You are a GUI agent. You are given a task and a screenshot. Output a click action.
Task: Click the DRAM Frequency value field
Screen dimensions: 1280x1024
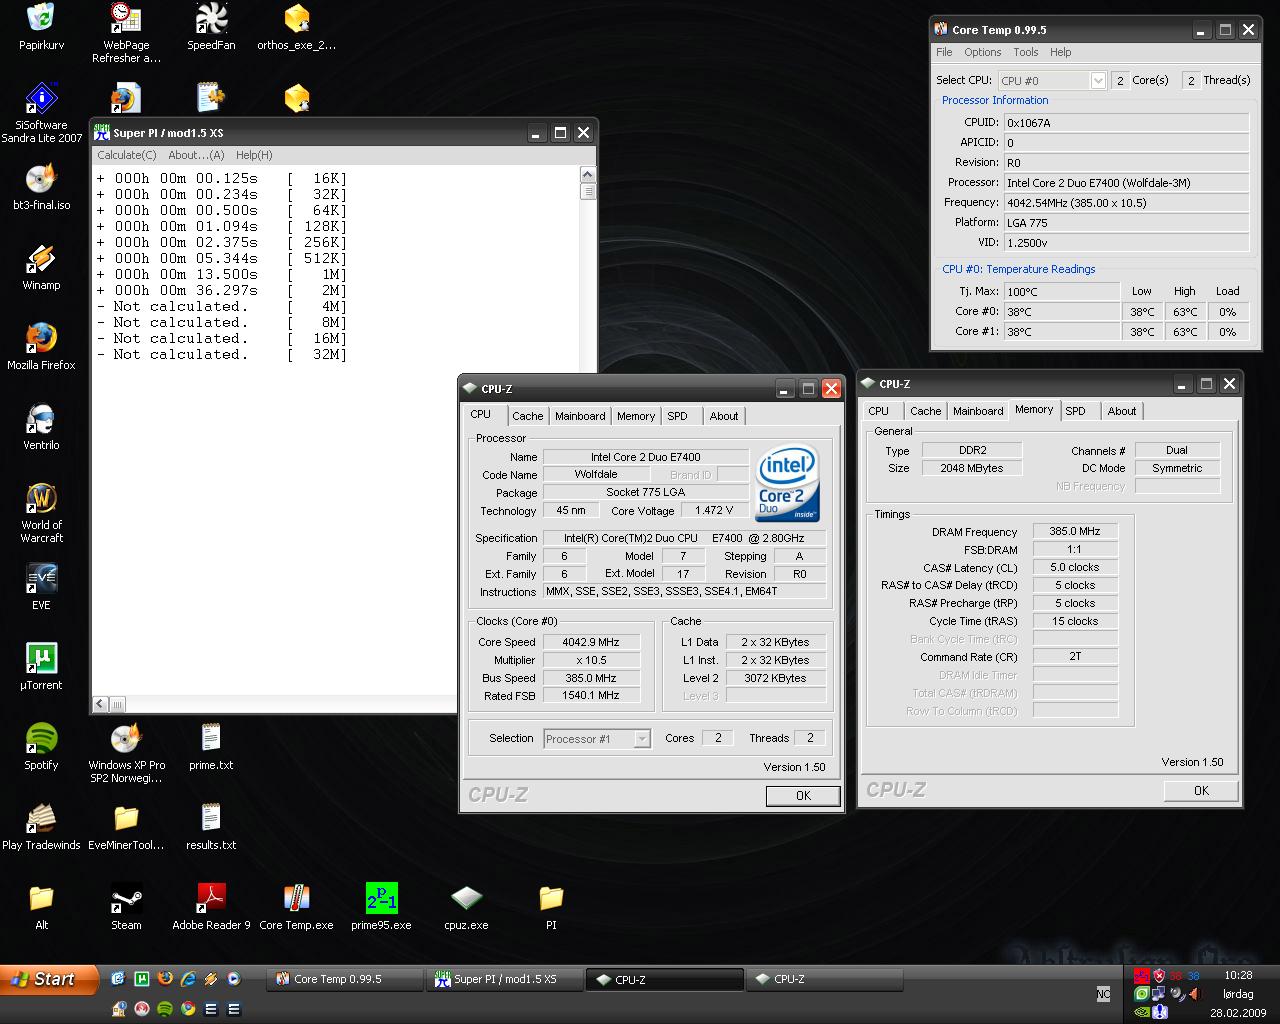(x=1075, y=531)
